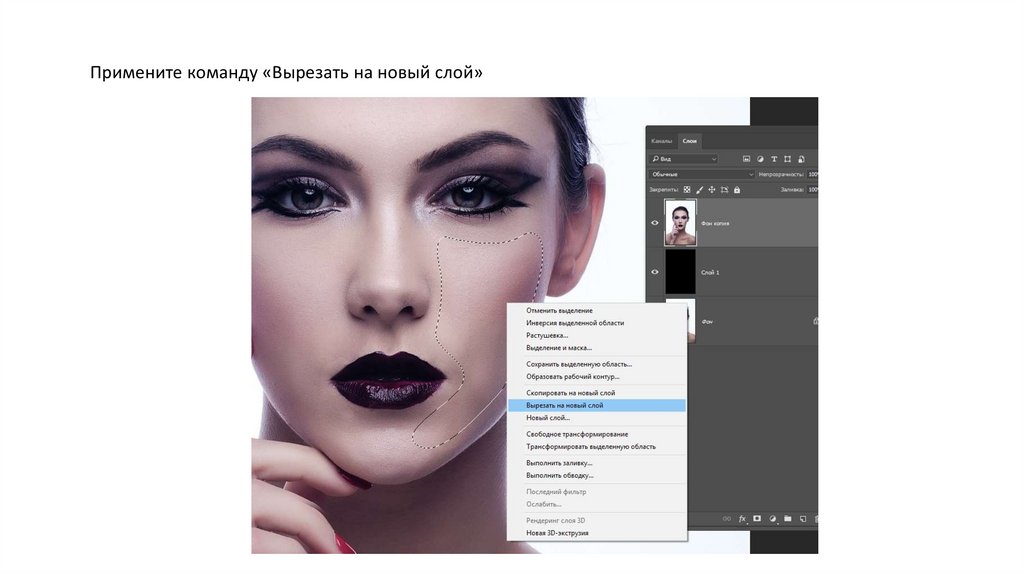This screenshot has width=1024, height=574.
Task: Switch to the Каналы tab
Action: (x=662, y=141)
